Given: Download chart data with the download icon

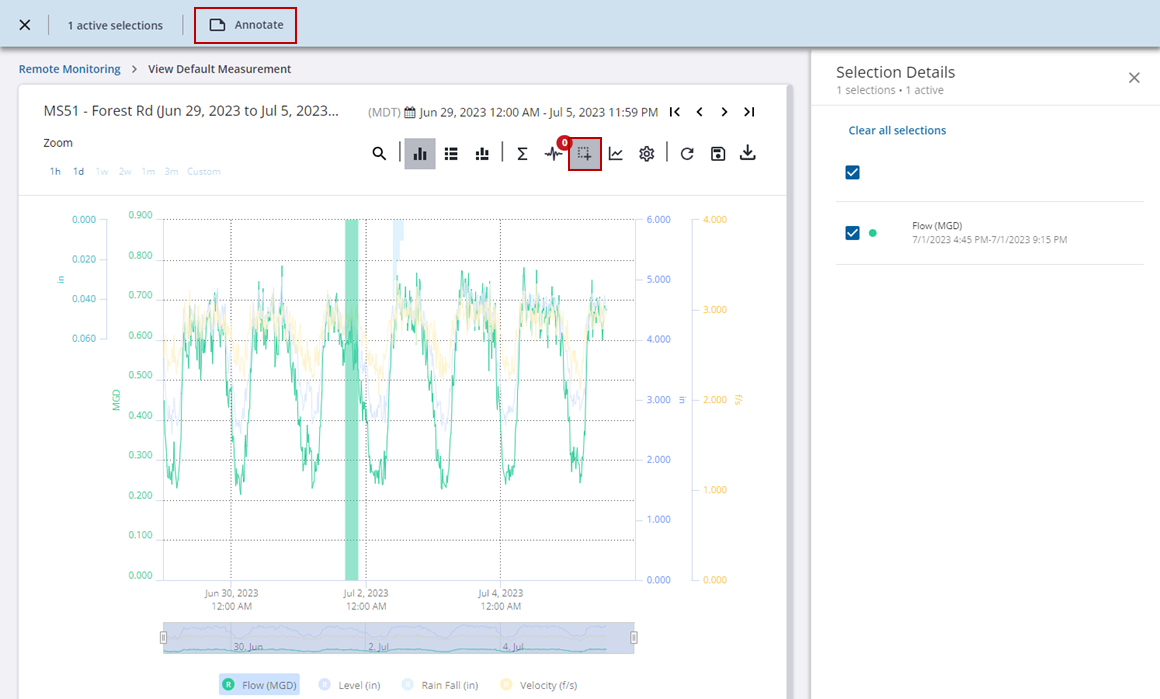Looking at the screenshot, I should coord(747,153).
